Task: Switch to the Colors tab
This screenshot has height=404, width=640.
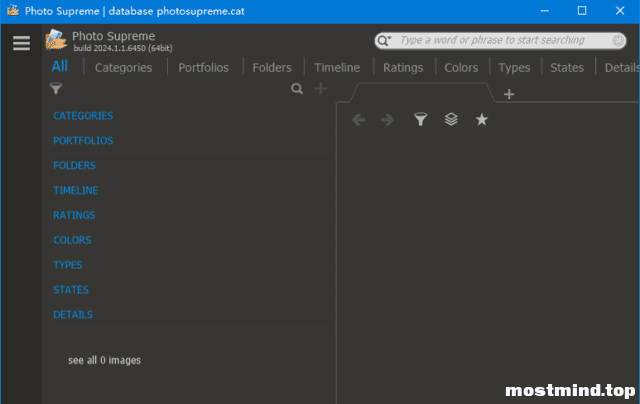Action: click(x=461, y=67)
